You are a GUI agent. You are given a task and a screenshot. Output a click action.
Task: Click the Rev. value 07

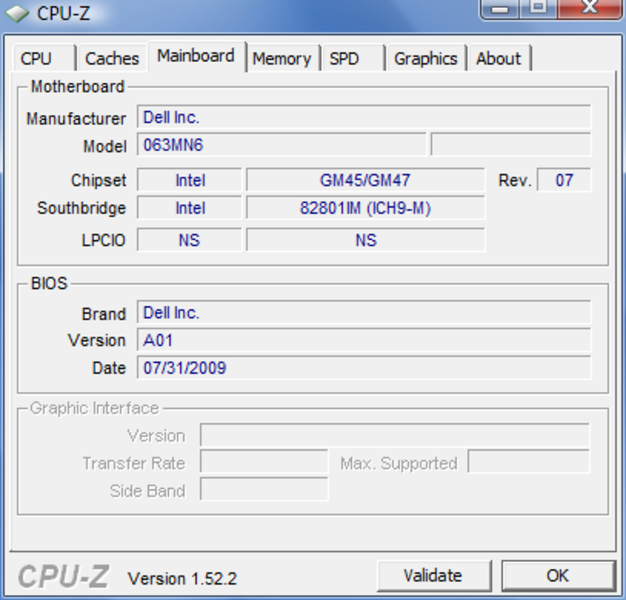click(x=564, y=180)
